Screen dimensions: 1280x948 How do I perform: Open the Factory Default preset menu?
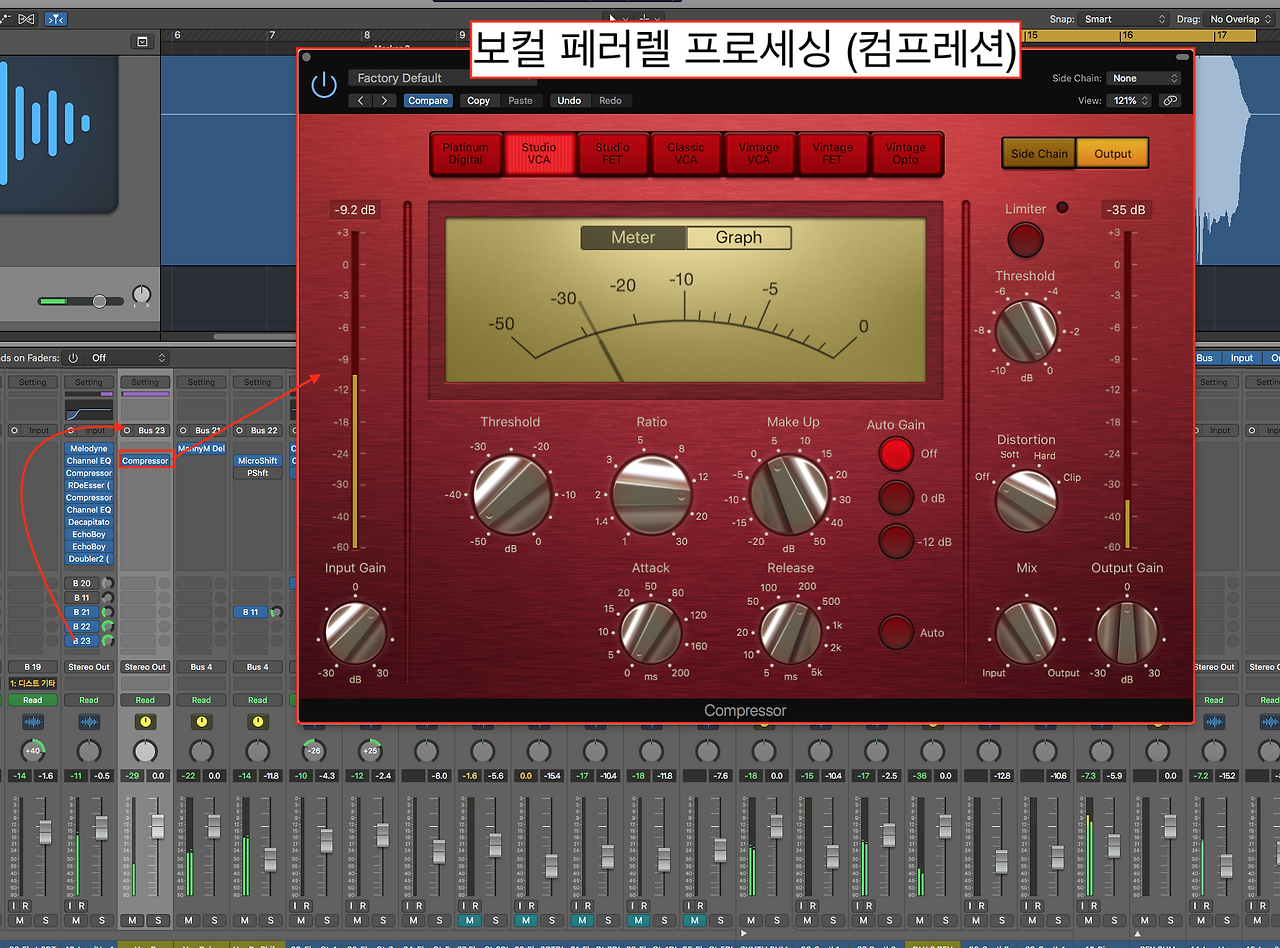click(x=442, y=78)
